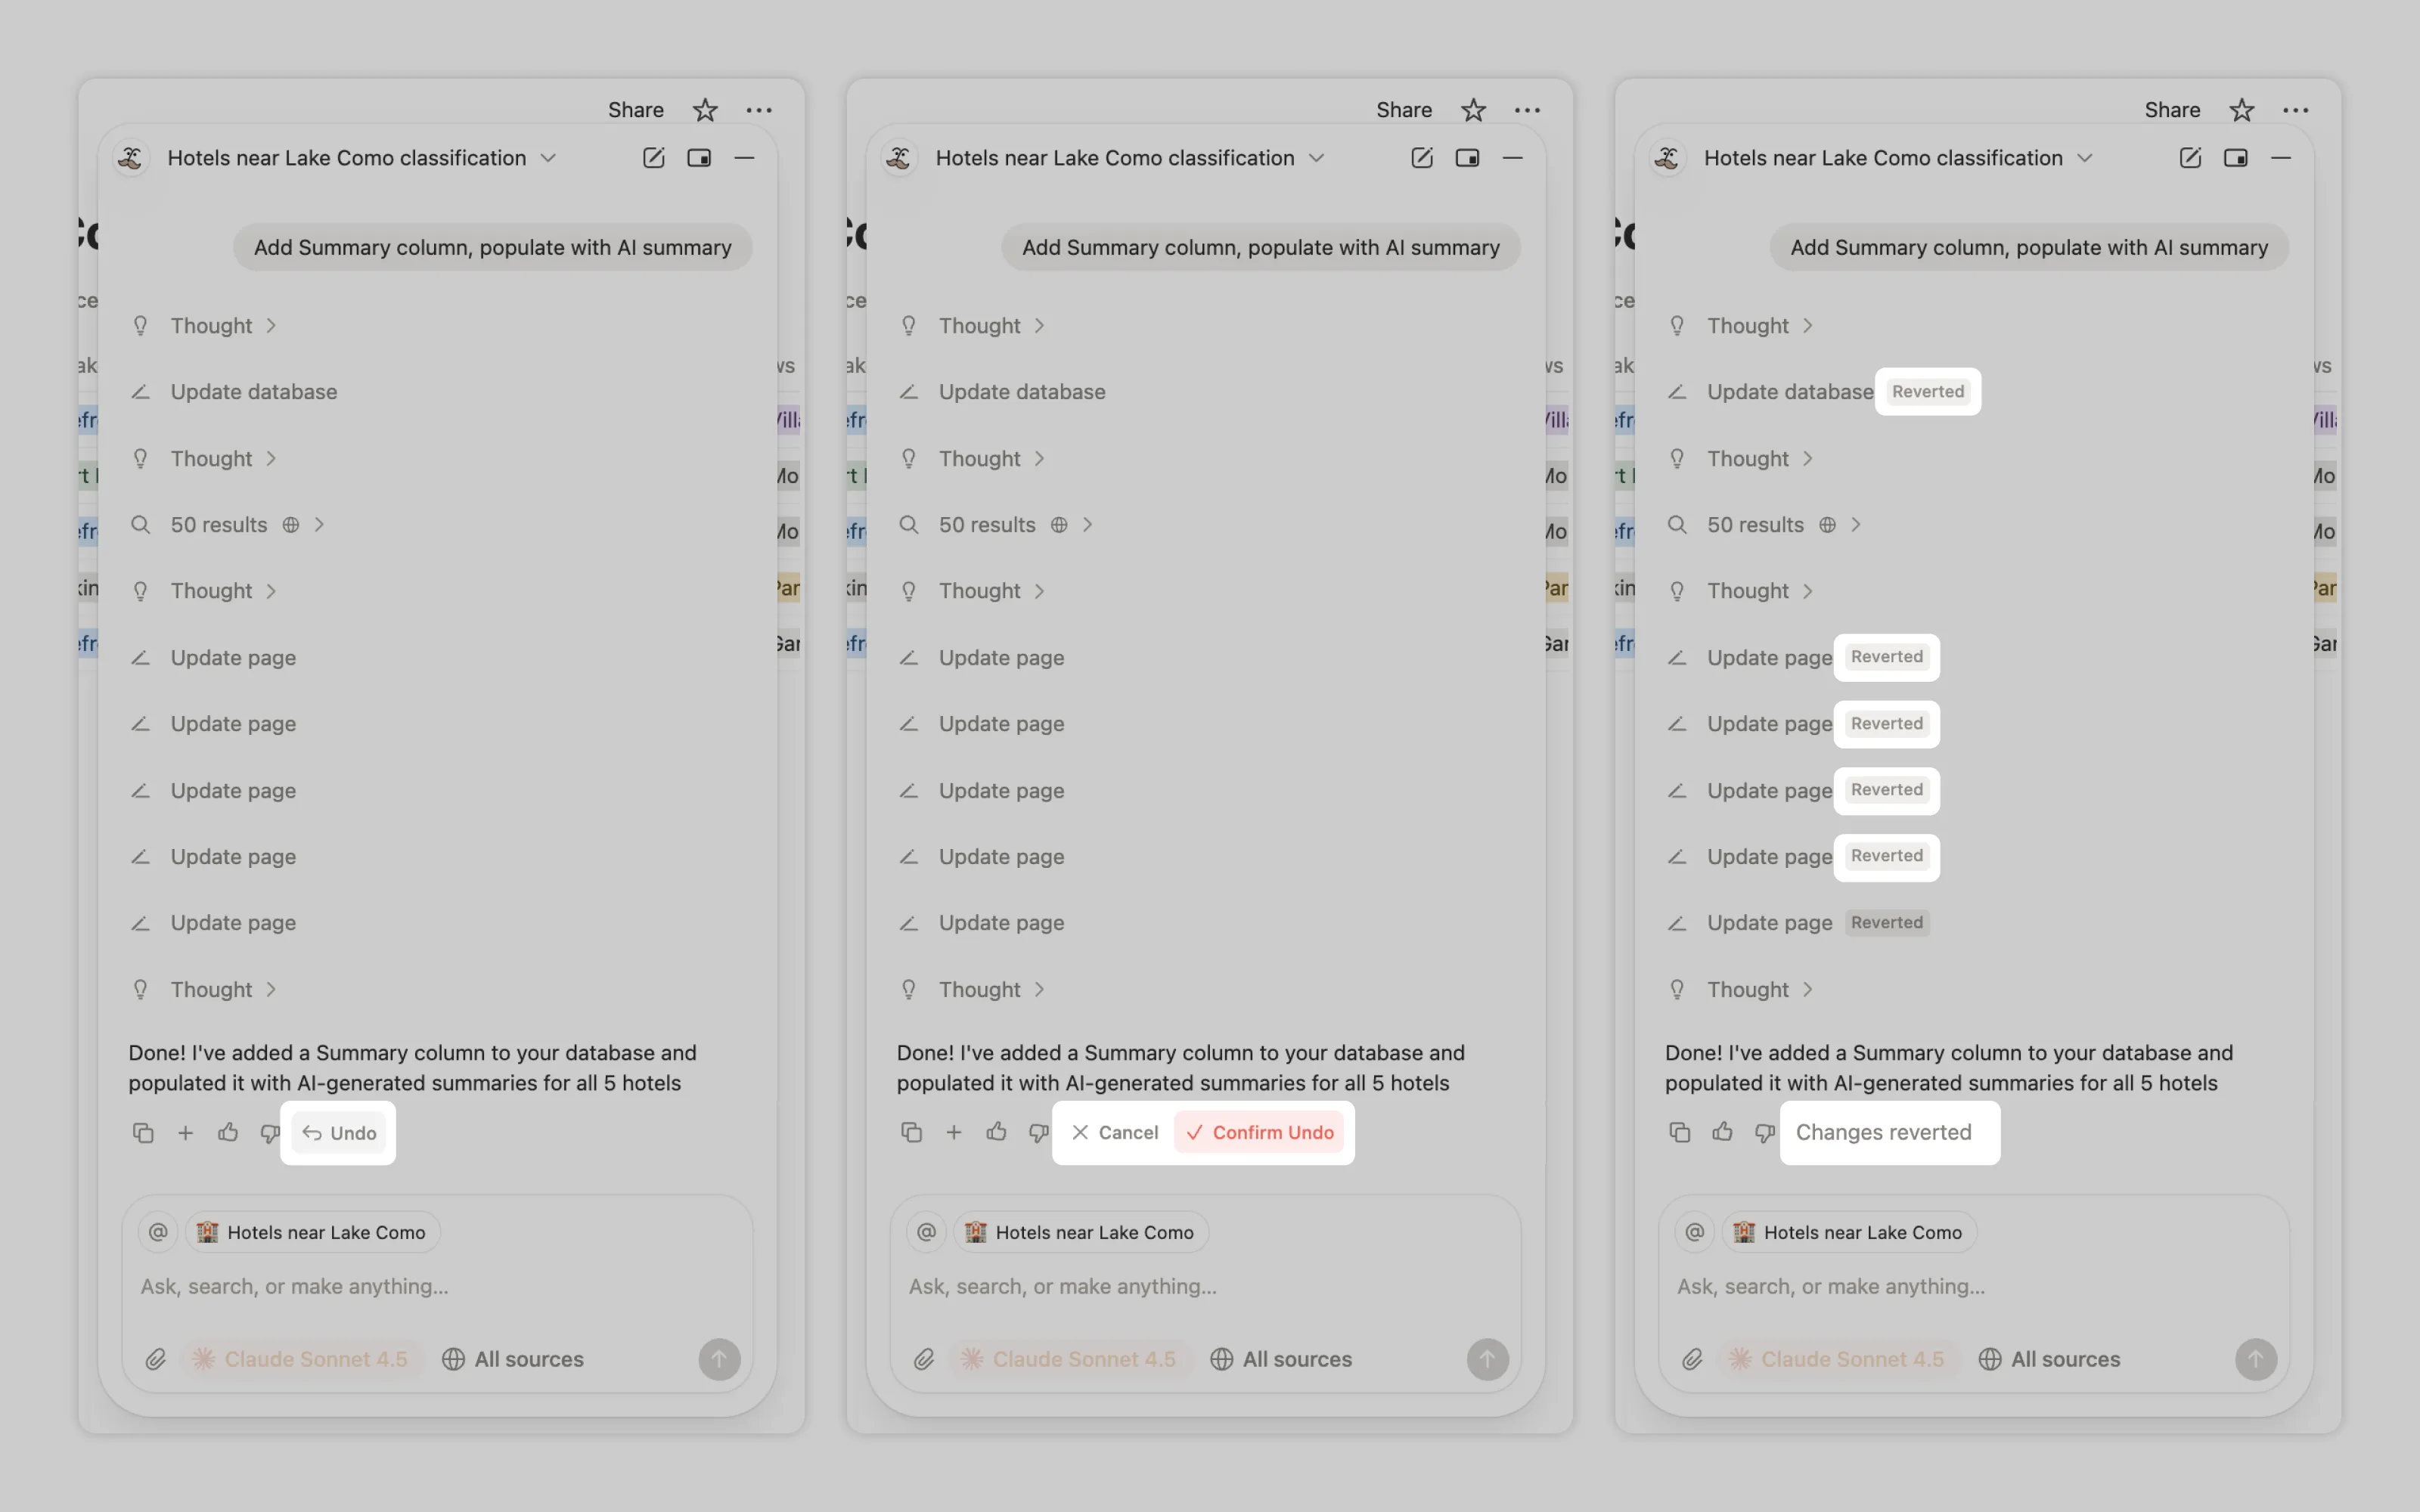Open three-dots menu in the Undo panel
The height and width of the screenshot is (1512, 2420).
click(x=759, y=110)
